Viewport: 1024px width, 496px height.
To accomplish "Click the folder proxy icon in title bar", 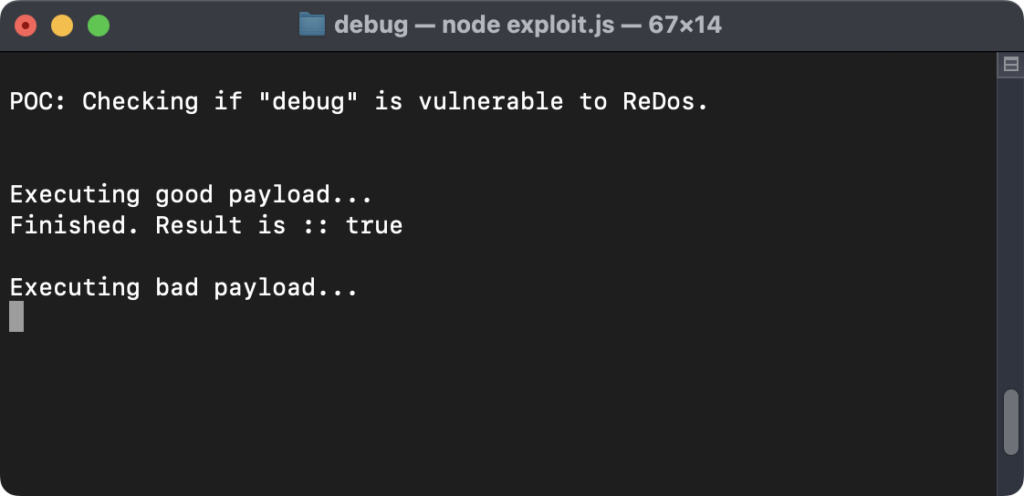I will coord(312,25).
